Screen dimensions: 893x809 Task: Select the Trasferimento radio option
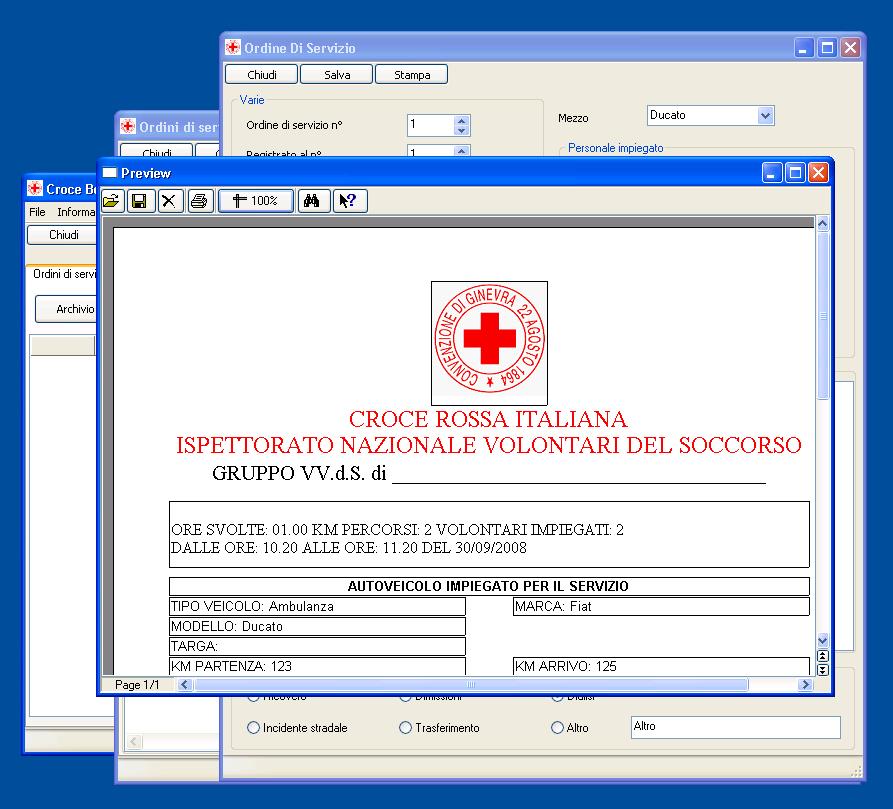(x=405, y=728)
